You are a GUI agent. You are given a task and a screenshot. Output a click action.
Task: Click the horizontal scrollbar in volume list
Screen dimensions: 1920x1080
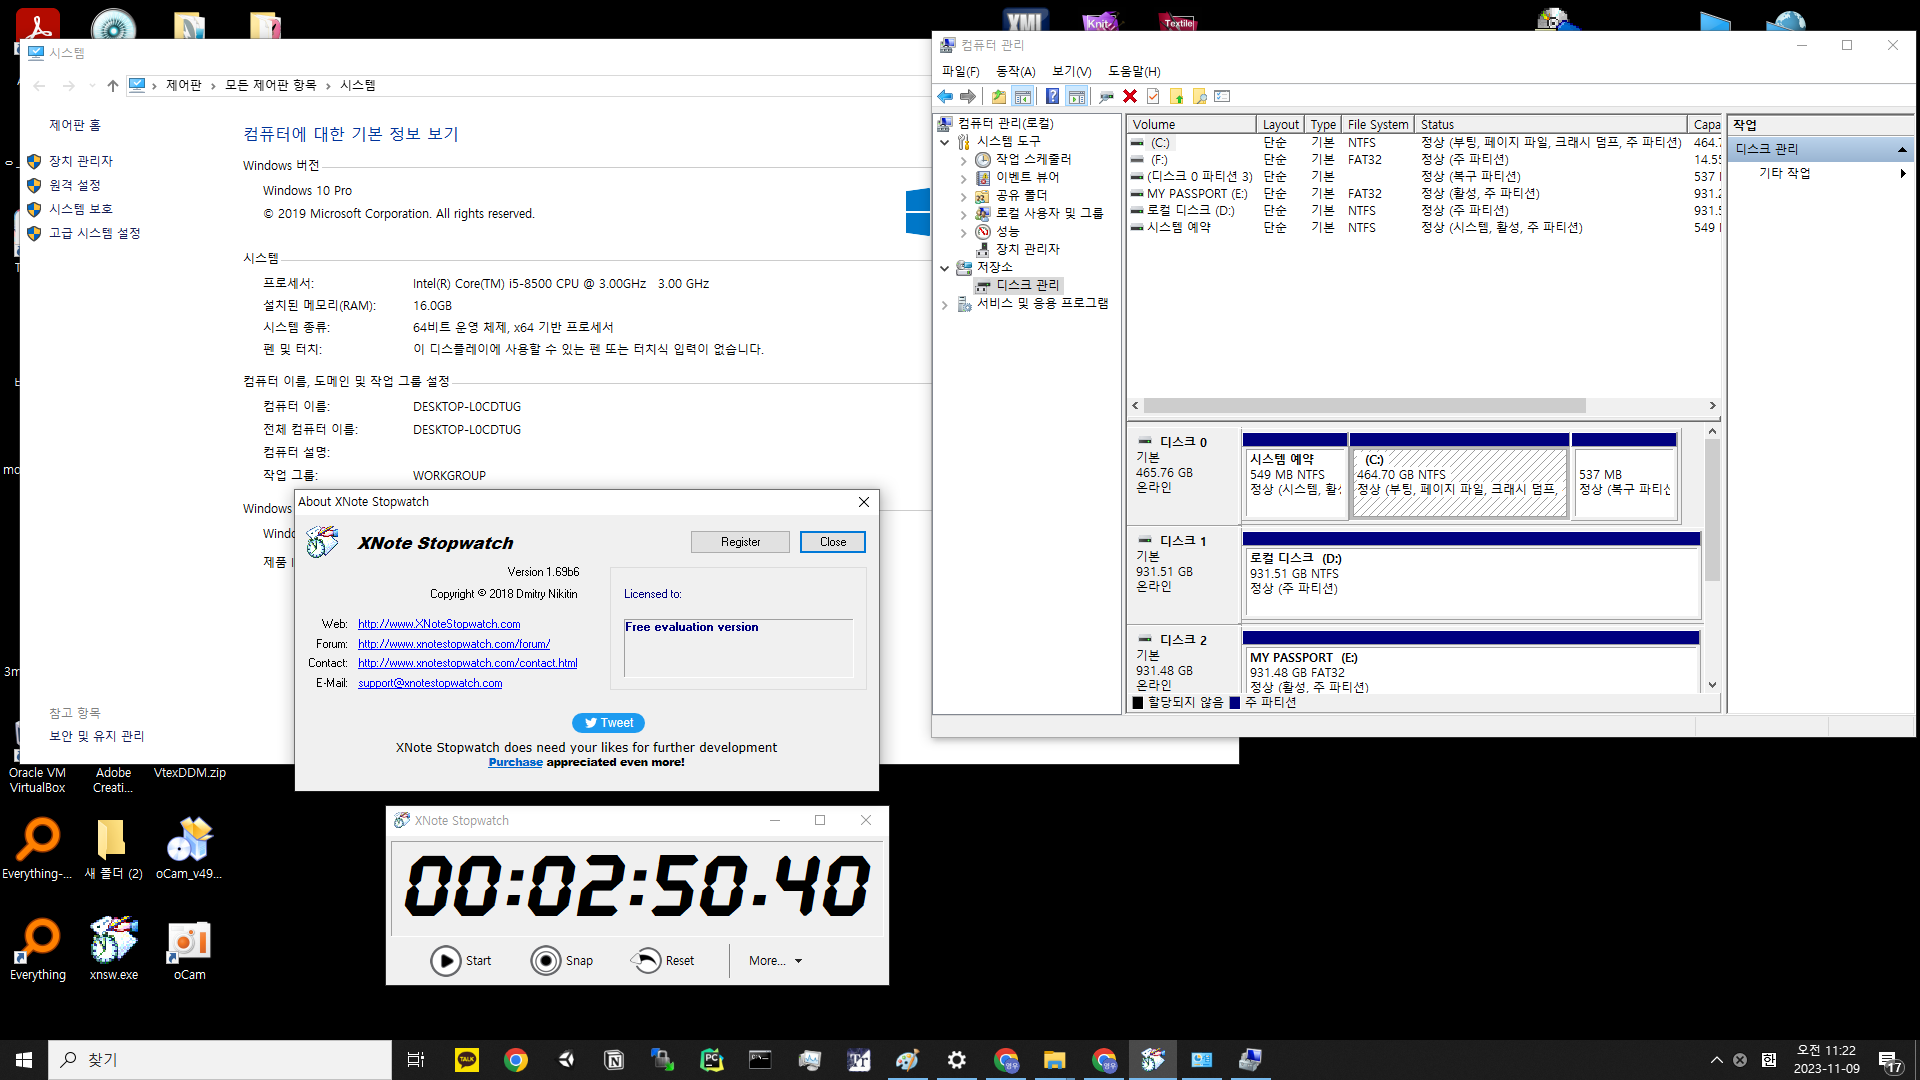point(1364,406)
